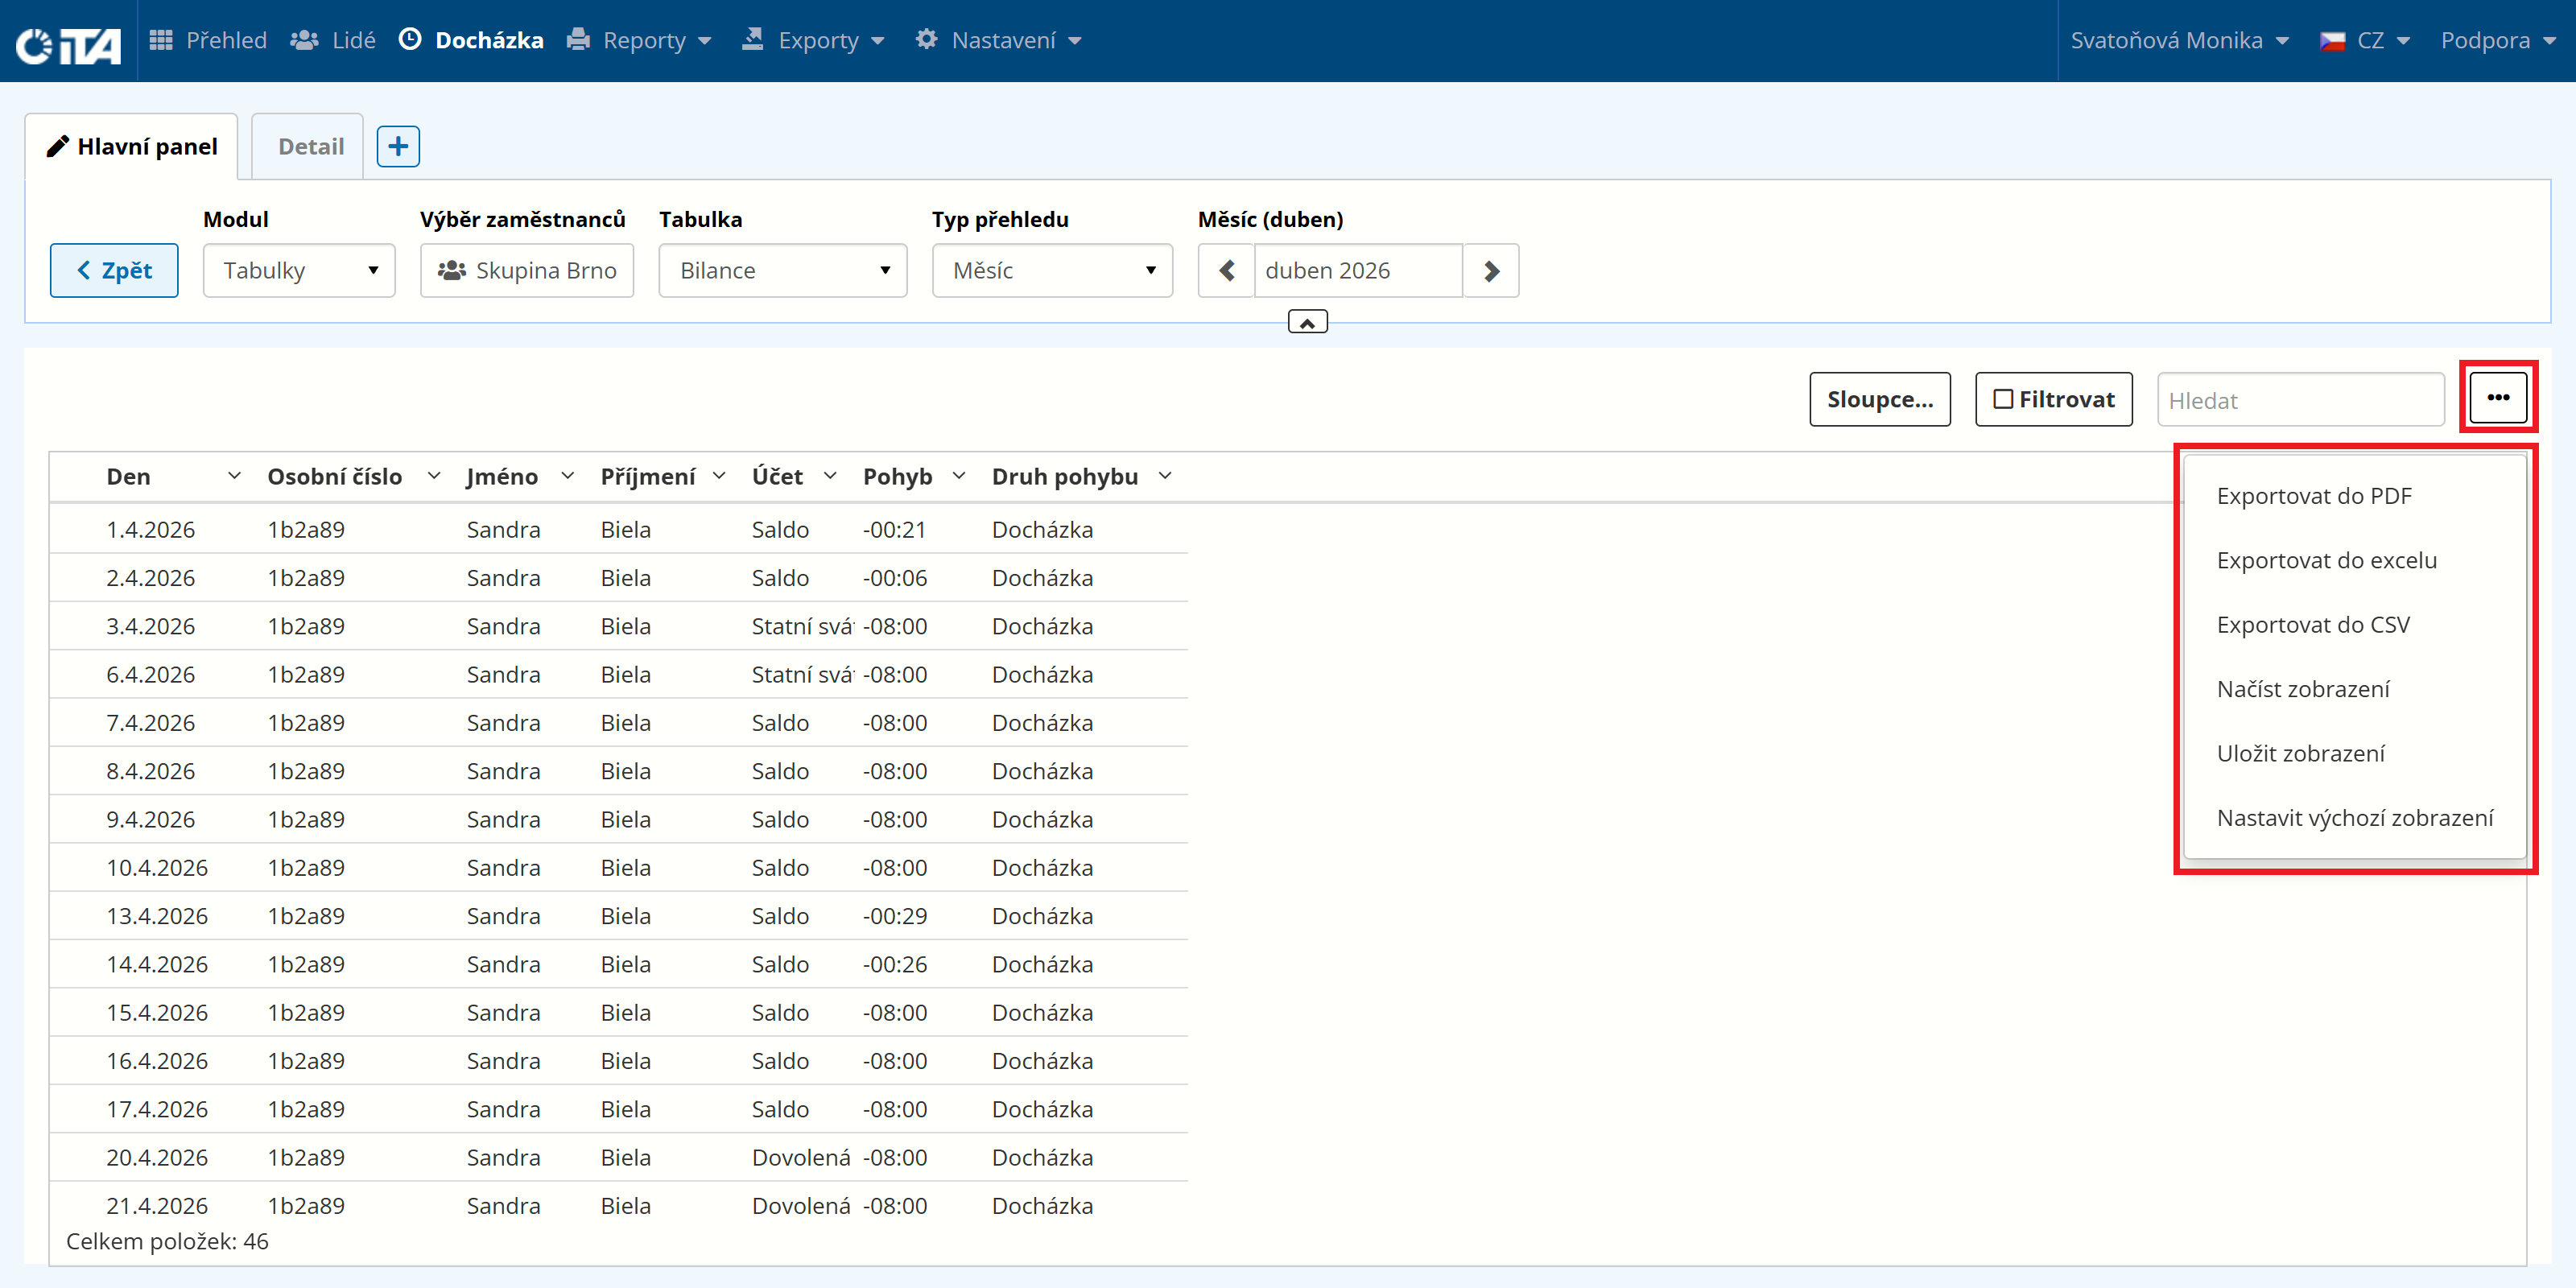Click the -00:26 Pohyb cell
2576x1288 pixels.
pos(895,964)
